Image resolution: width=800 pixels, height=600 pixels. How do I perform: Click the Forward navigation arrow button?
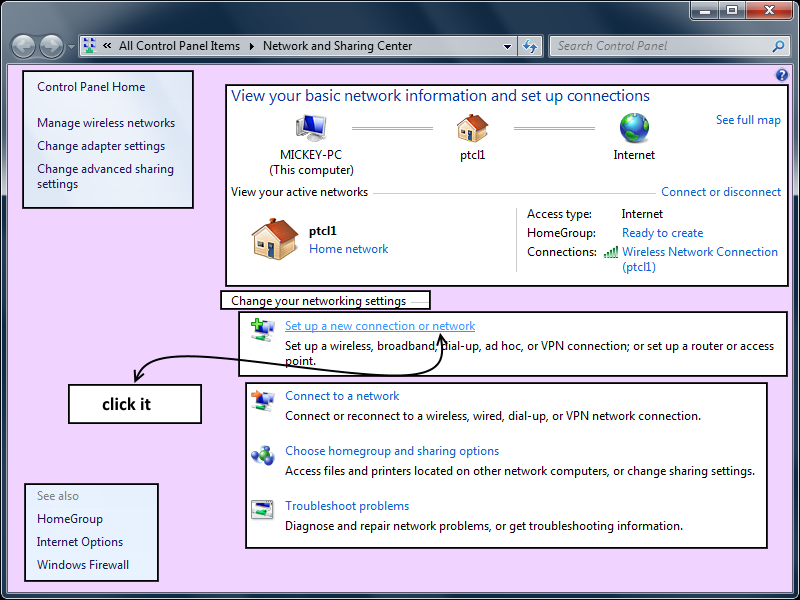tap(52, 46)
